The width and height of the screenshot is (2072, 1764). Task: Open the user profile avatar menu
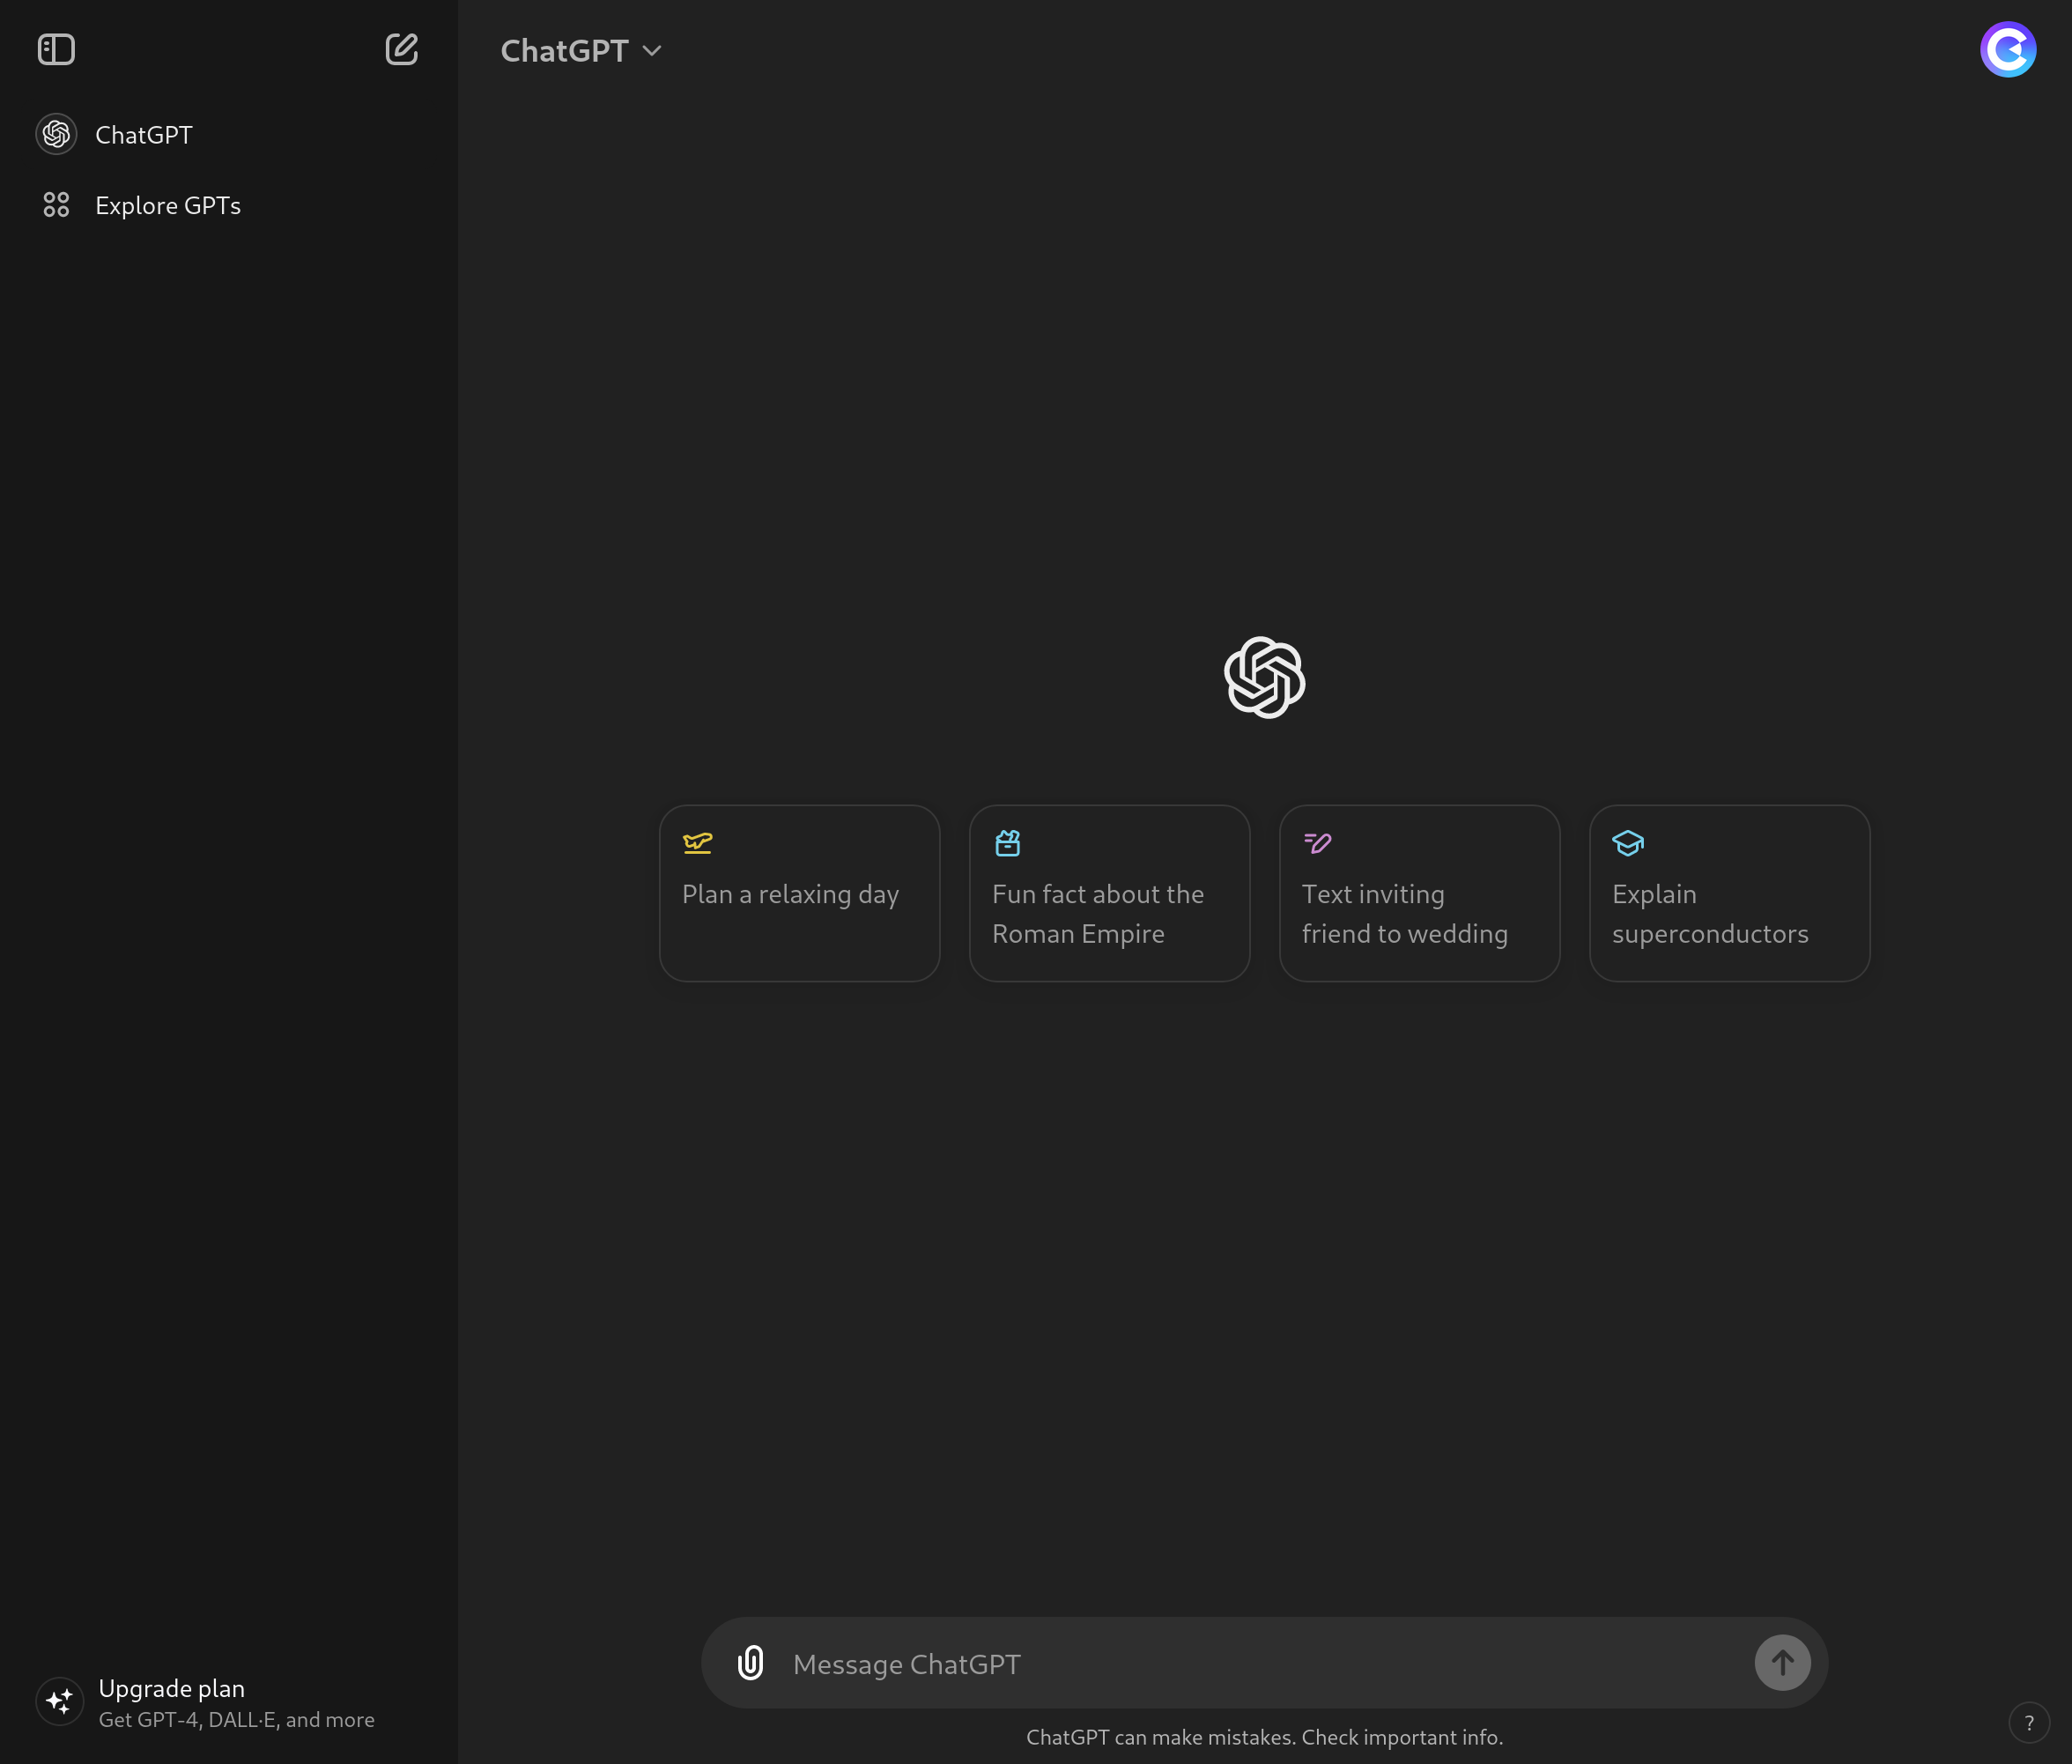pos(2007,49)
